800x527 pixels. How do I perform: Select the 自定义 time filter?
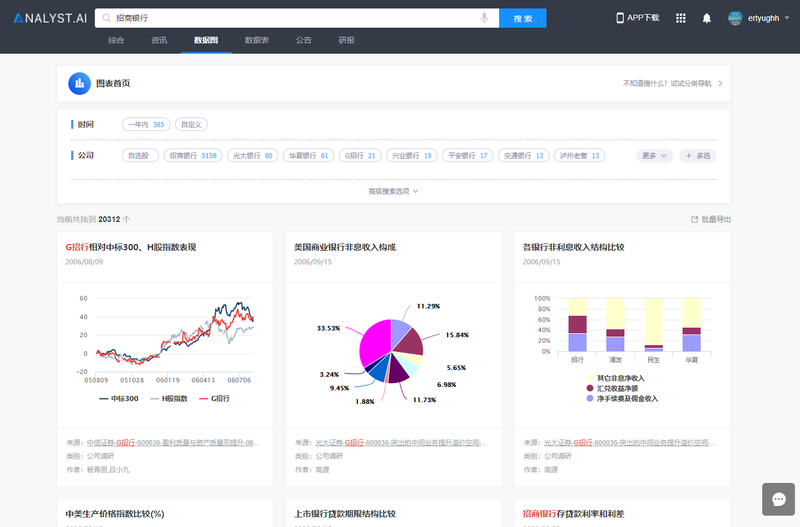191,124
